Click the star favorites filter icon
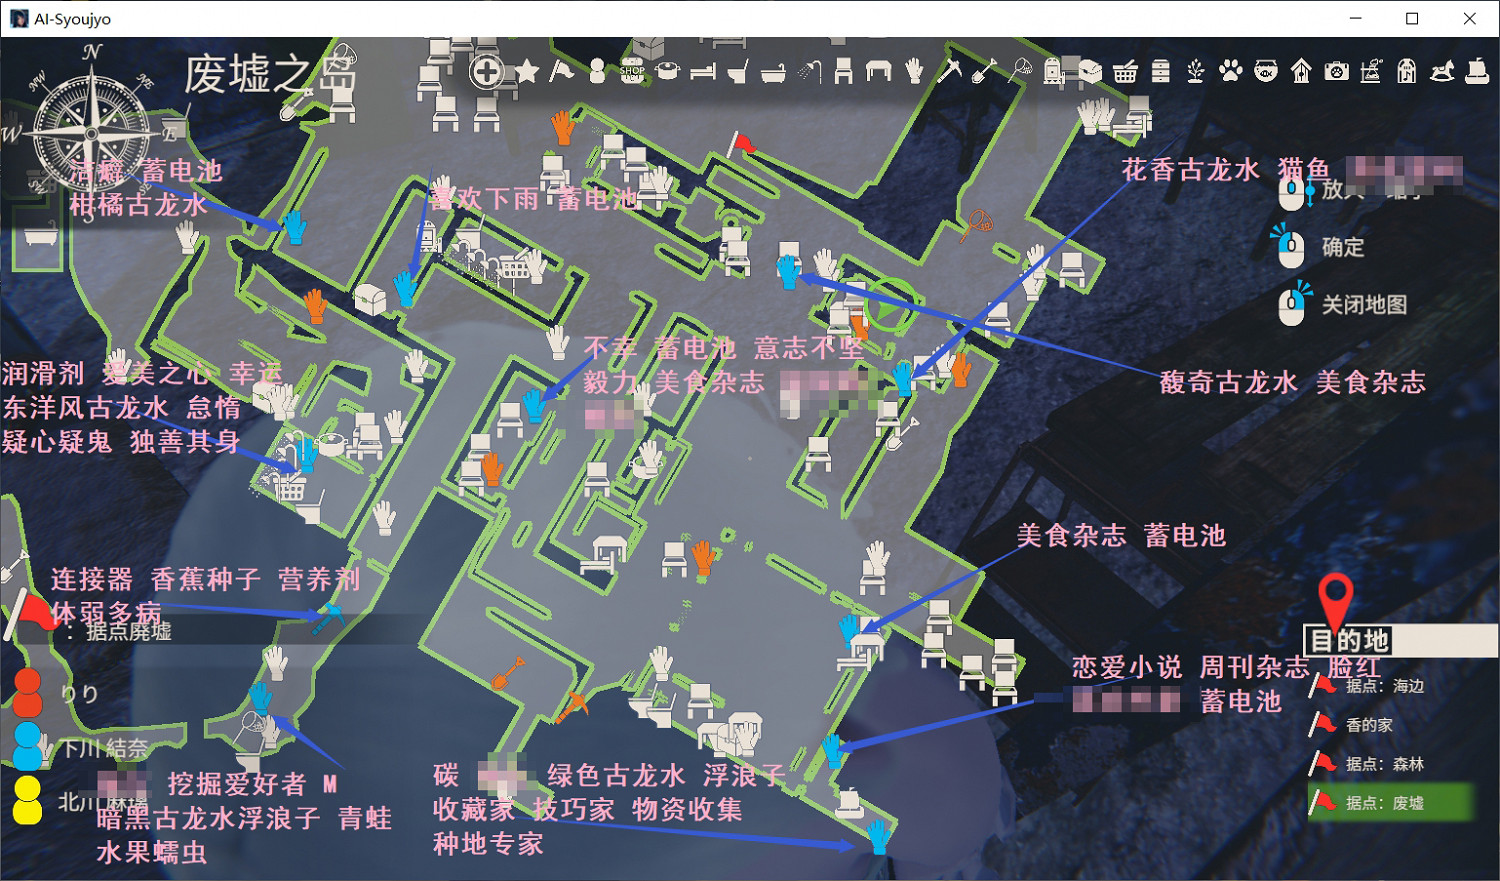1500x881 pixels. coord(527,71)
